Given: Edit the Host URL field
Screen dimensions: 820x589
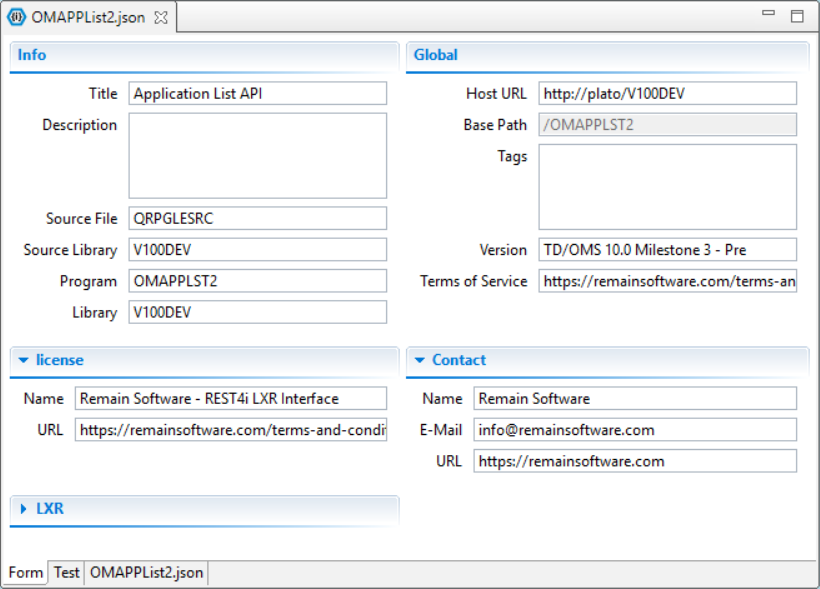Looking at the screenshot, I should coord(667,94).
